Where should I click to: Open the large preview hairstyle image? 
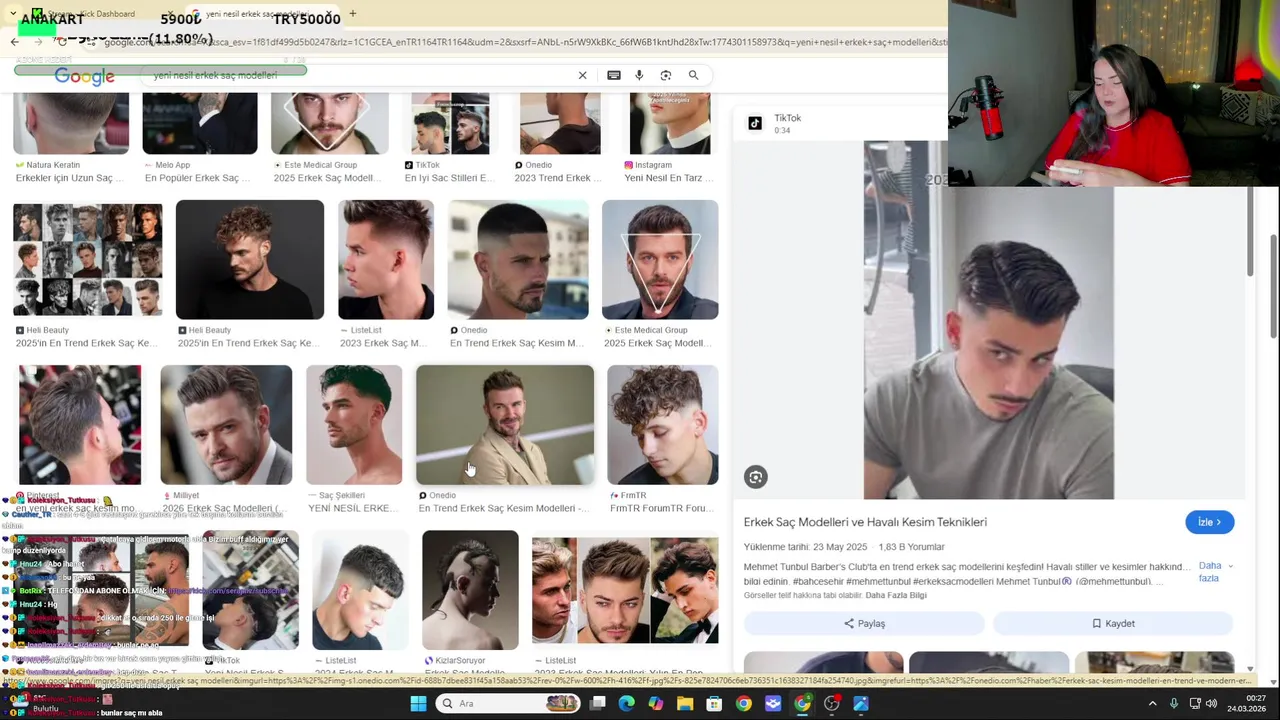coord(988,320)
